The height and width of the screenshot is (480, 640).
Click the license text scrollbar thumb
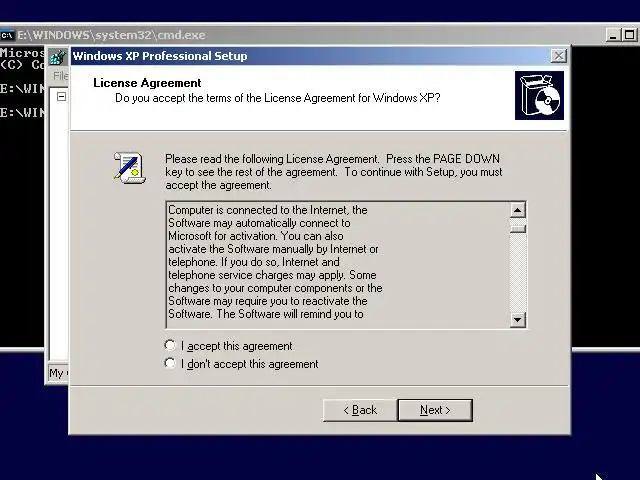518,228
